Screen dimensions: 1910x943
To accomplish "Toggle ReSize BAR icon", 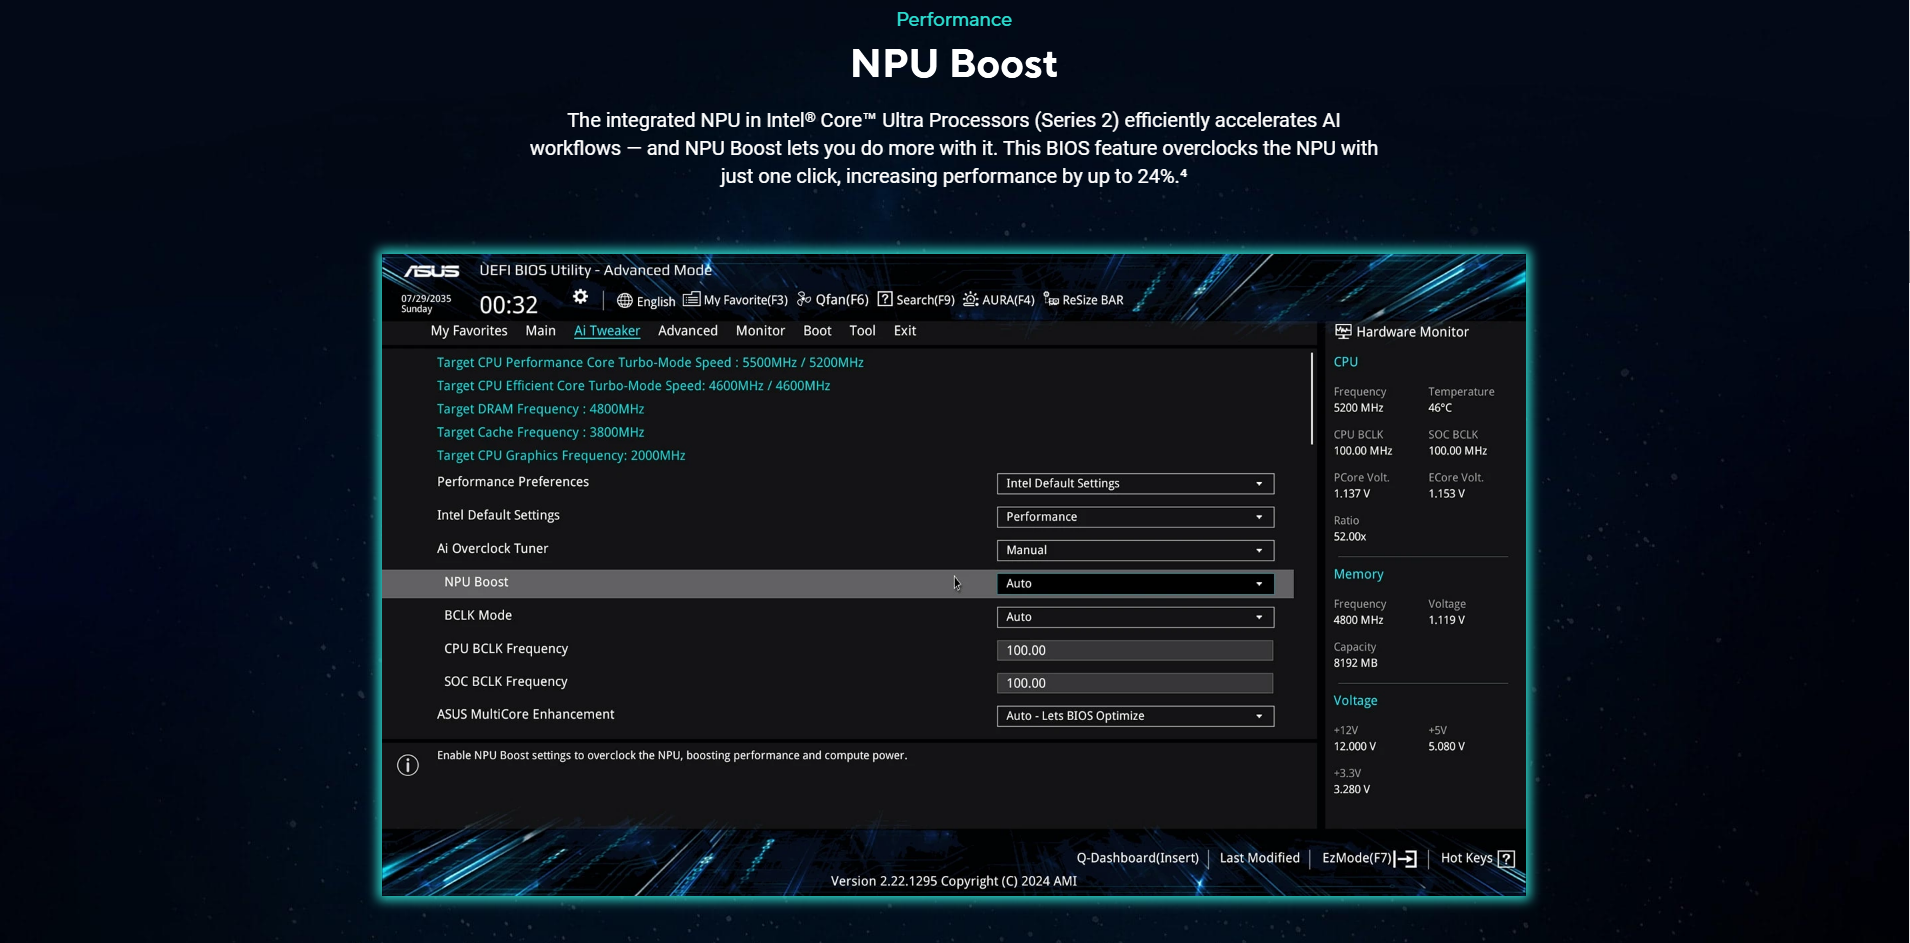I will pos(1051,299).
